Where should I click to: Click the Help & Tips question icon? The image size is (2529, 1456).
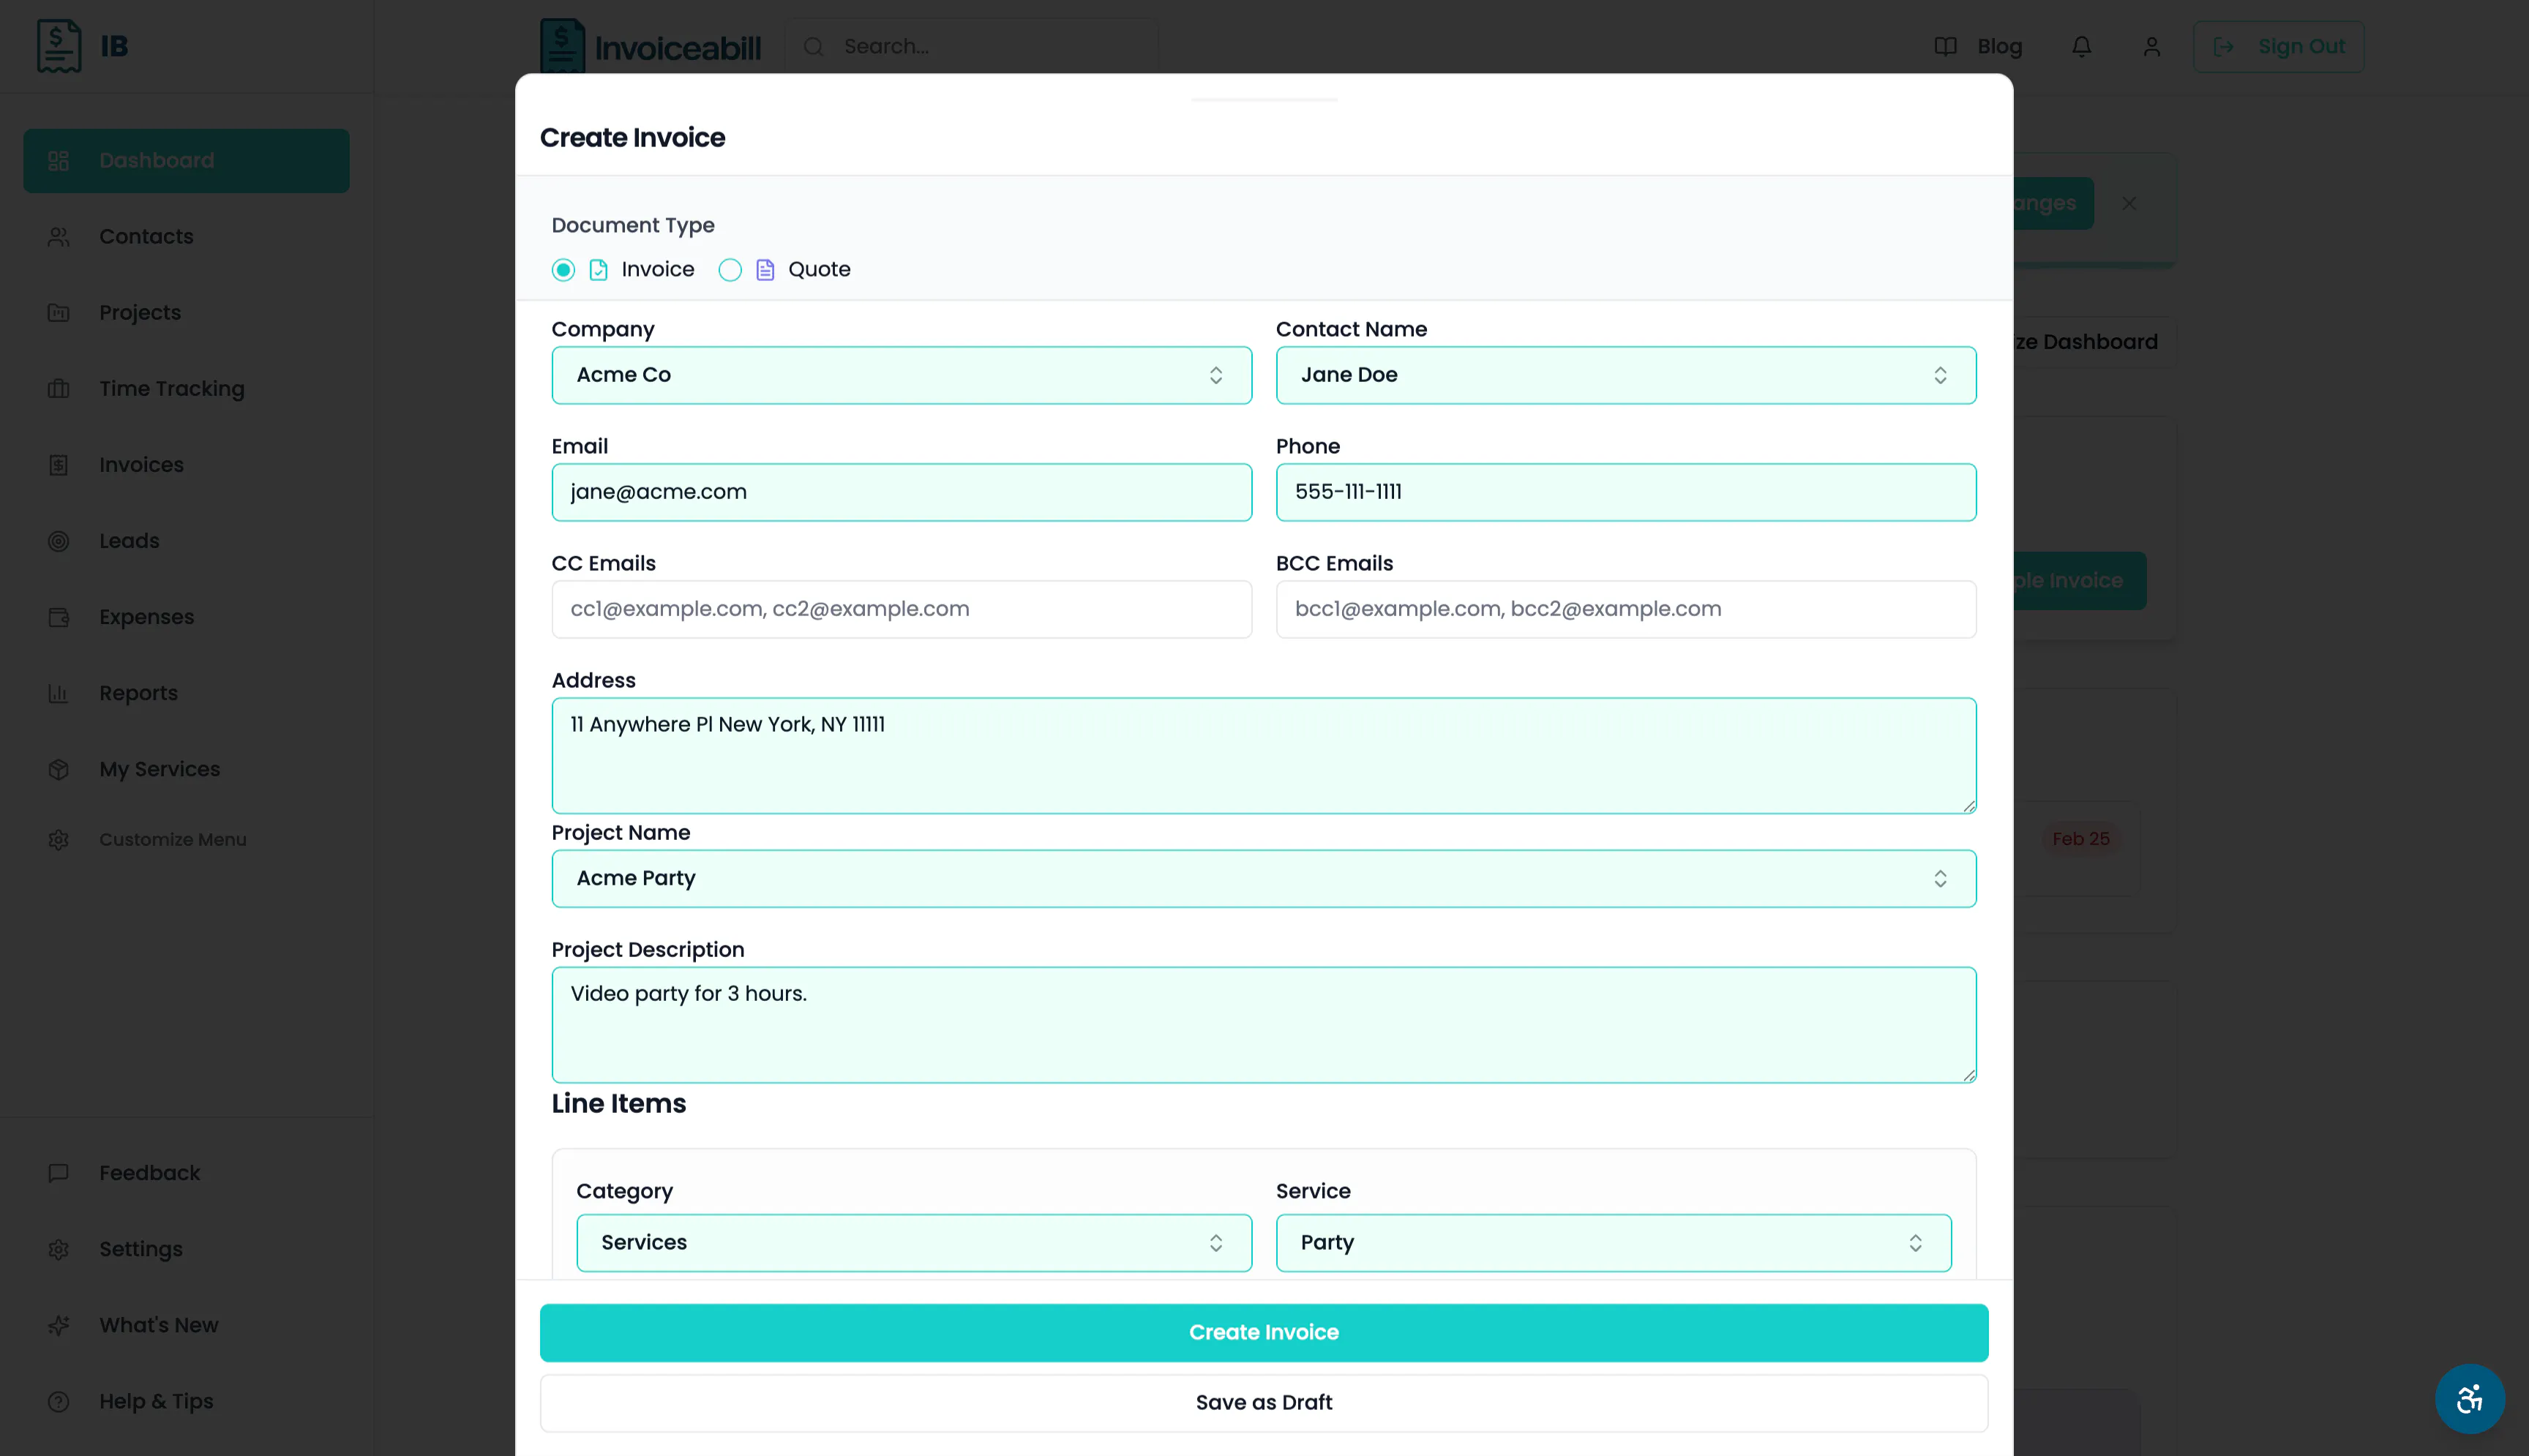point(59,1402)
